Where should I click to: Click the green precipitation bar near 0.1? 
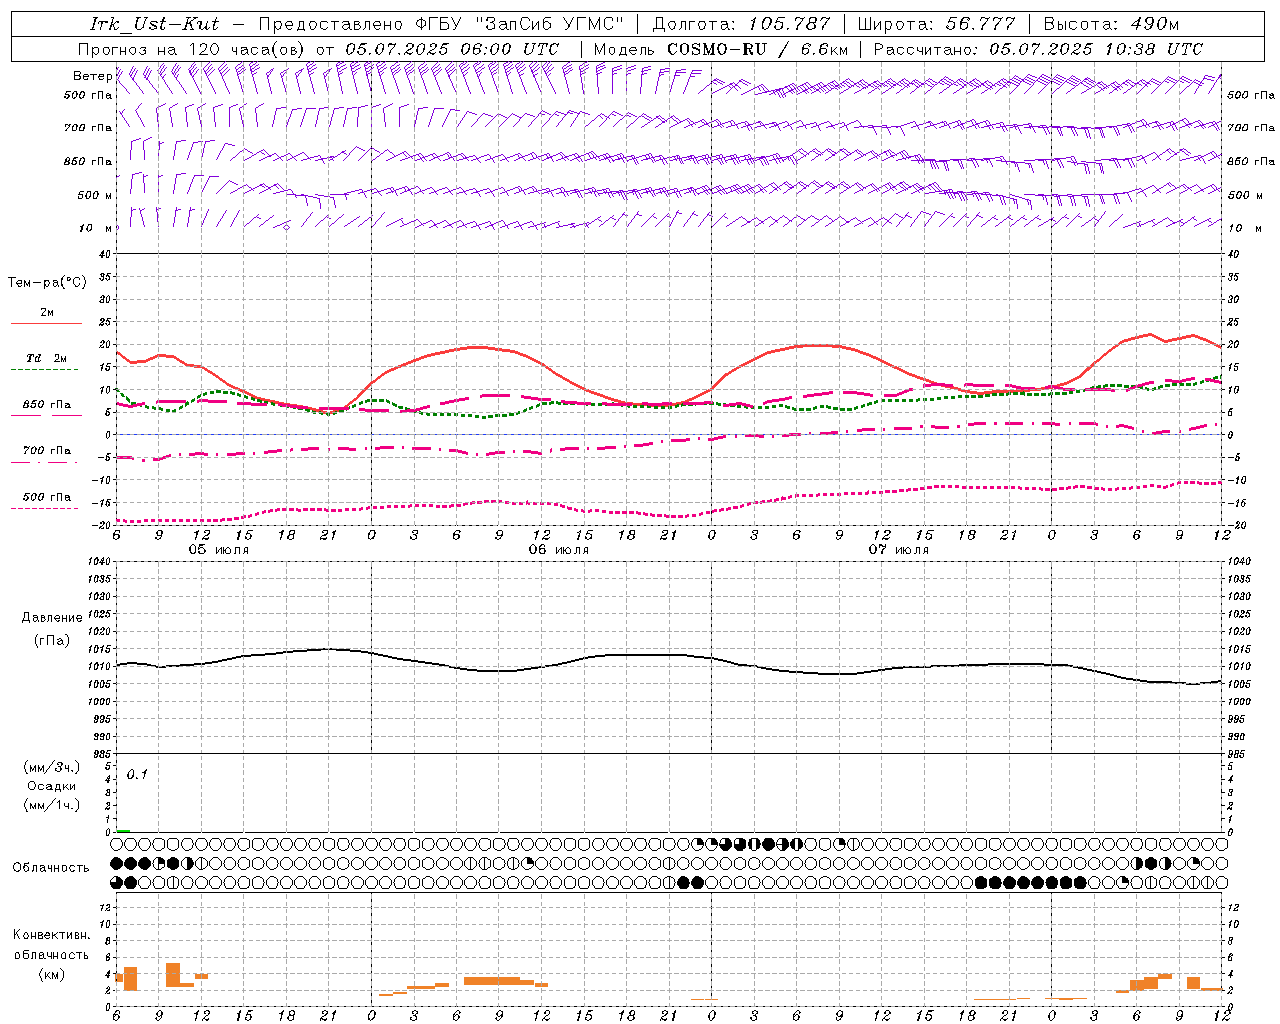click(x=123, y=830)
